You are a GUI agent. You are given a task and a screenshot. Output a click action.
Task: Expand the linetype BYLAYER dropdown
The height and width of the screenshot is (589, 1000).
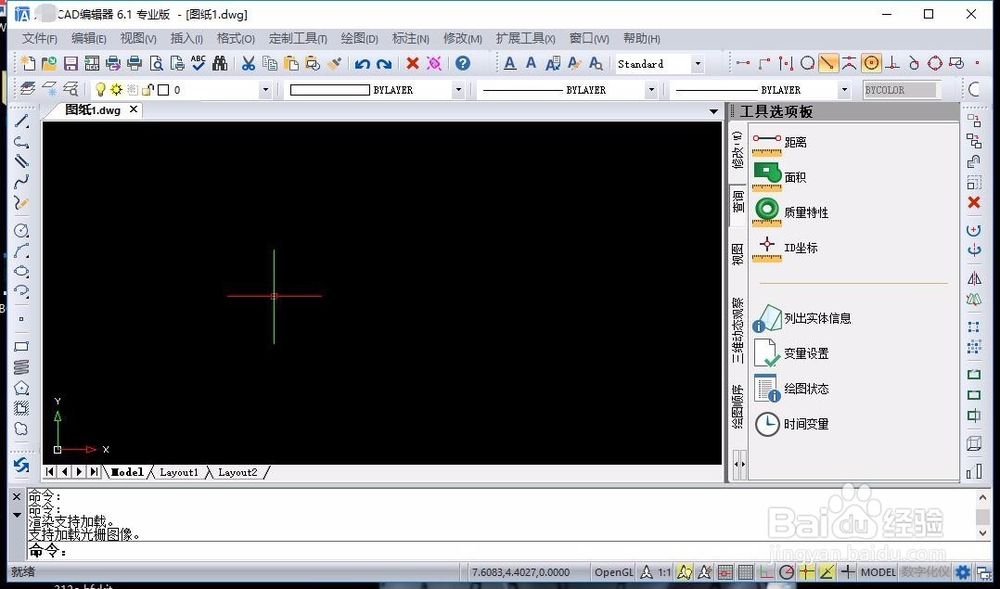pyautogui.click(x=651, y=90)
